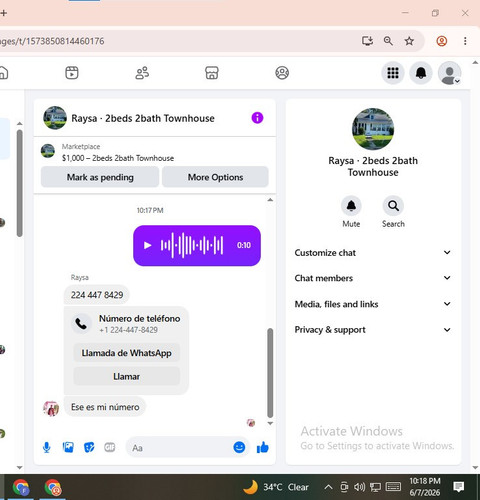The height and width of the screenshot is (500, 480).
Task: Click the chat messages scrollbar
Action: pyautogui.click(x=270, y=373)
